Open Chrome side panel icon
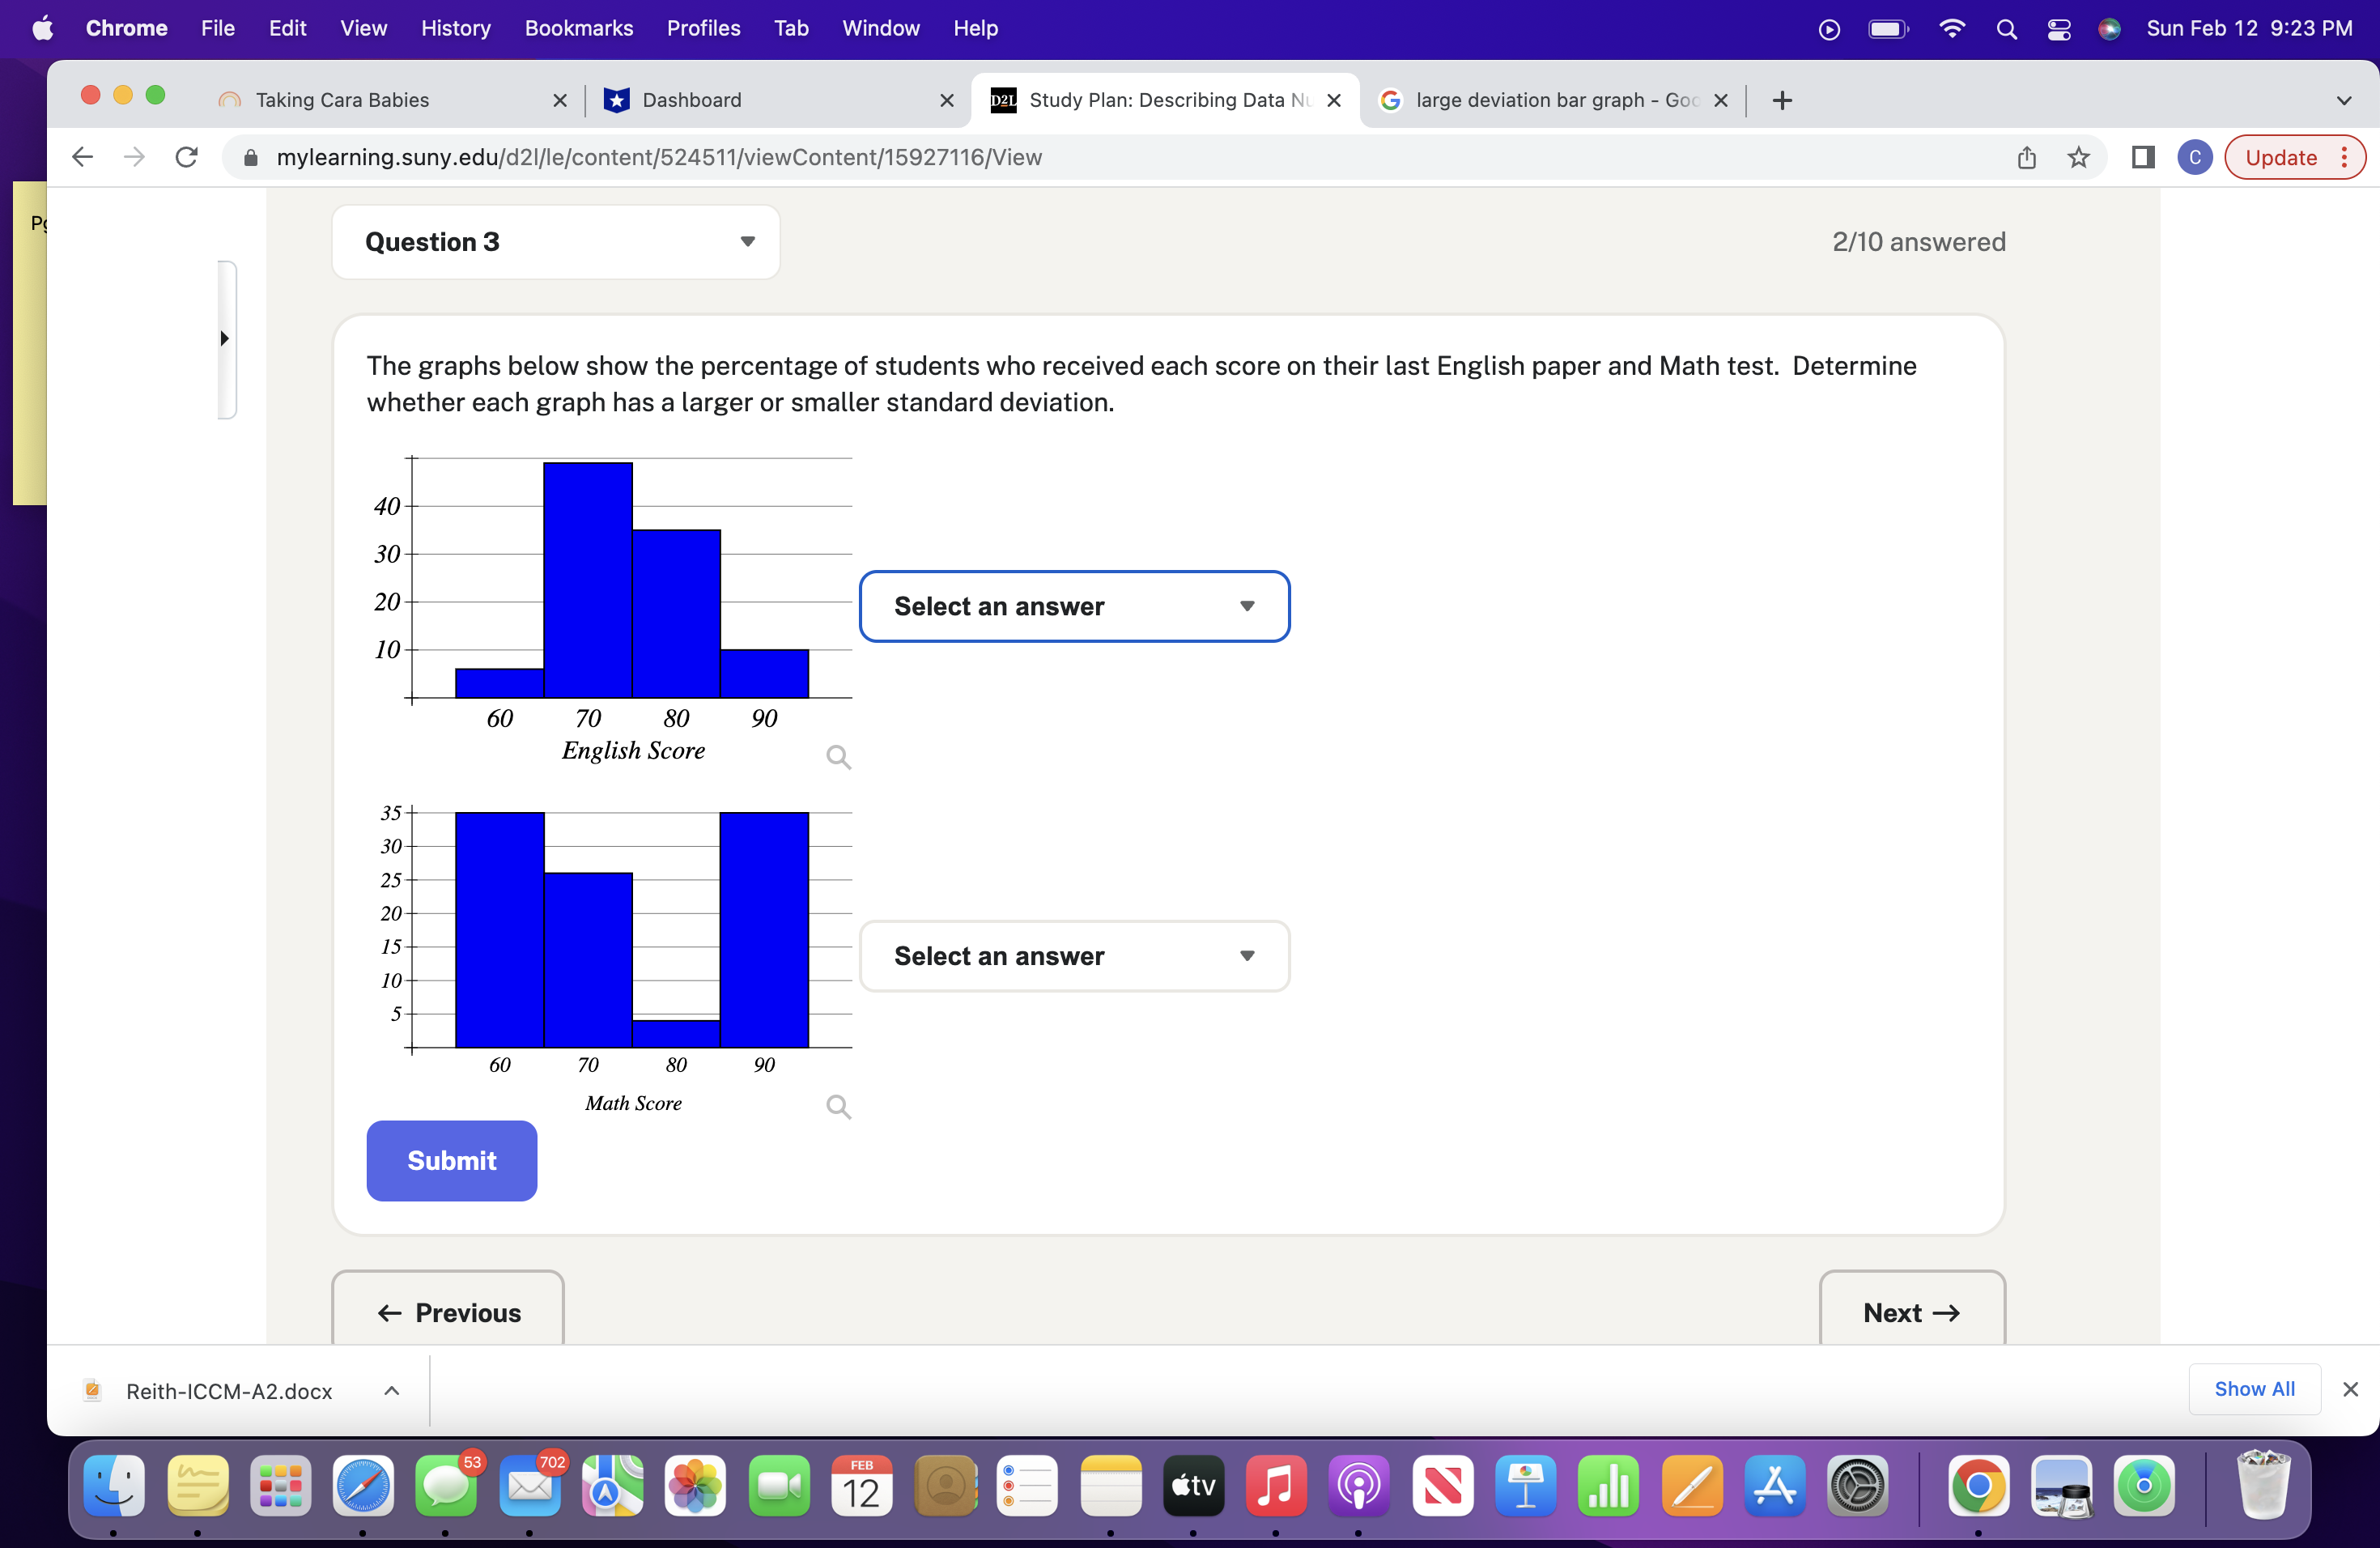The image size is (2380, 1548). tap(2142, 157)
